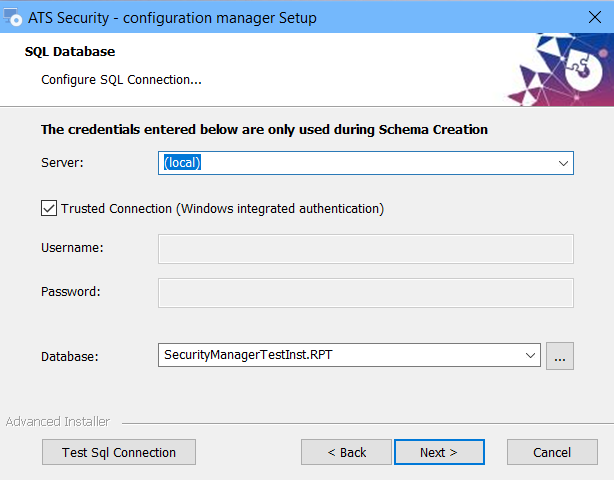Click the window title bar text
Image resolution: width=614 pixels, height=480 pixels.
(172, 18)
